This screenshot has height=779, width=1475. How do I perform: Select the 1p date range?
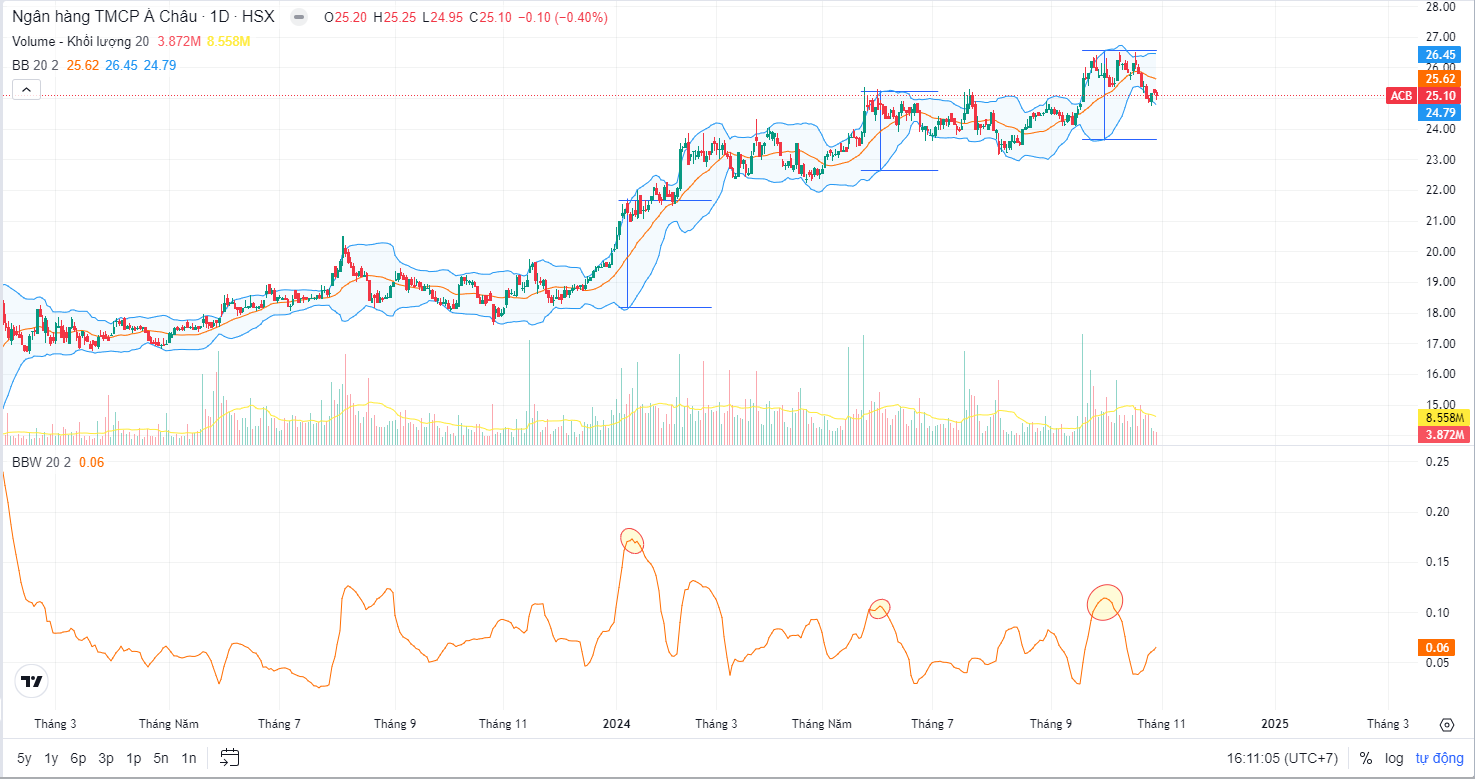pos(133,758)
